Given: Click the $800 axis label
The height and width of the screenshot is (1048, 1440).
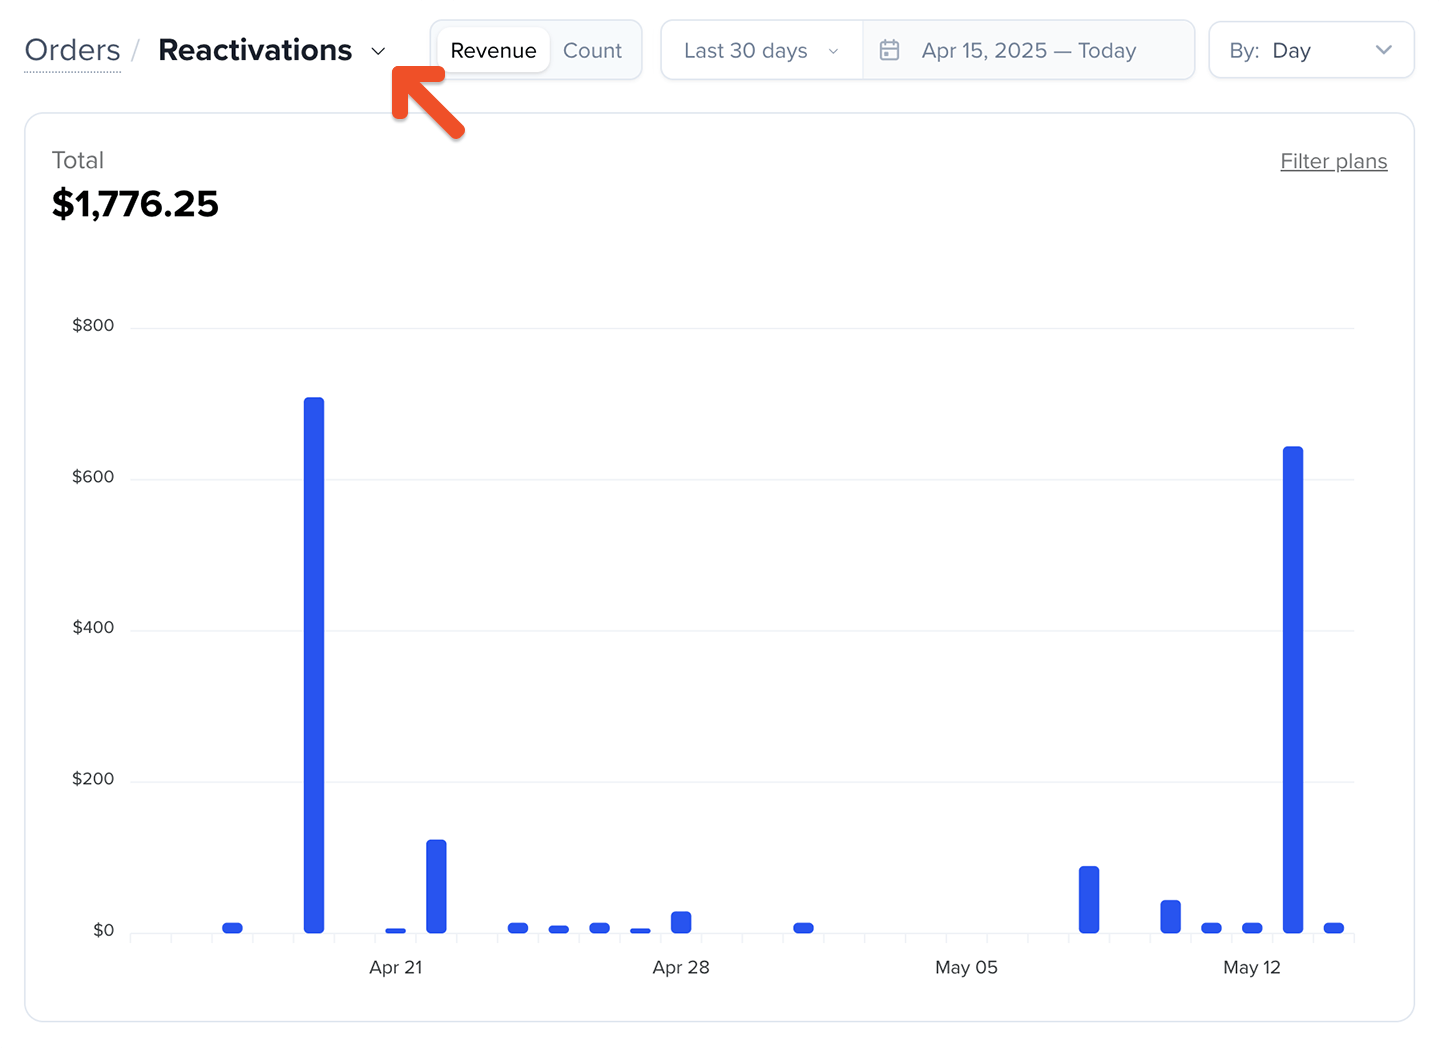Looking at the screenshot, I should click(92, 324).
